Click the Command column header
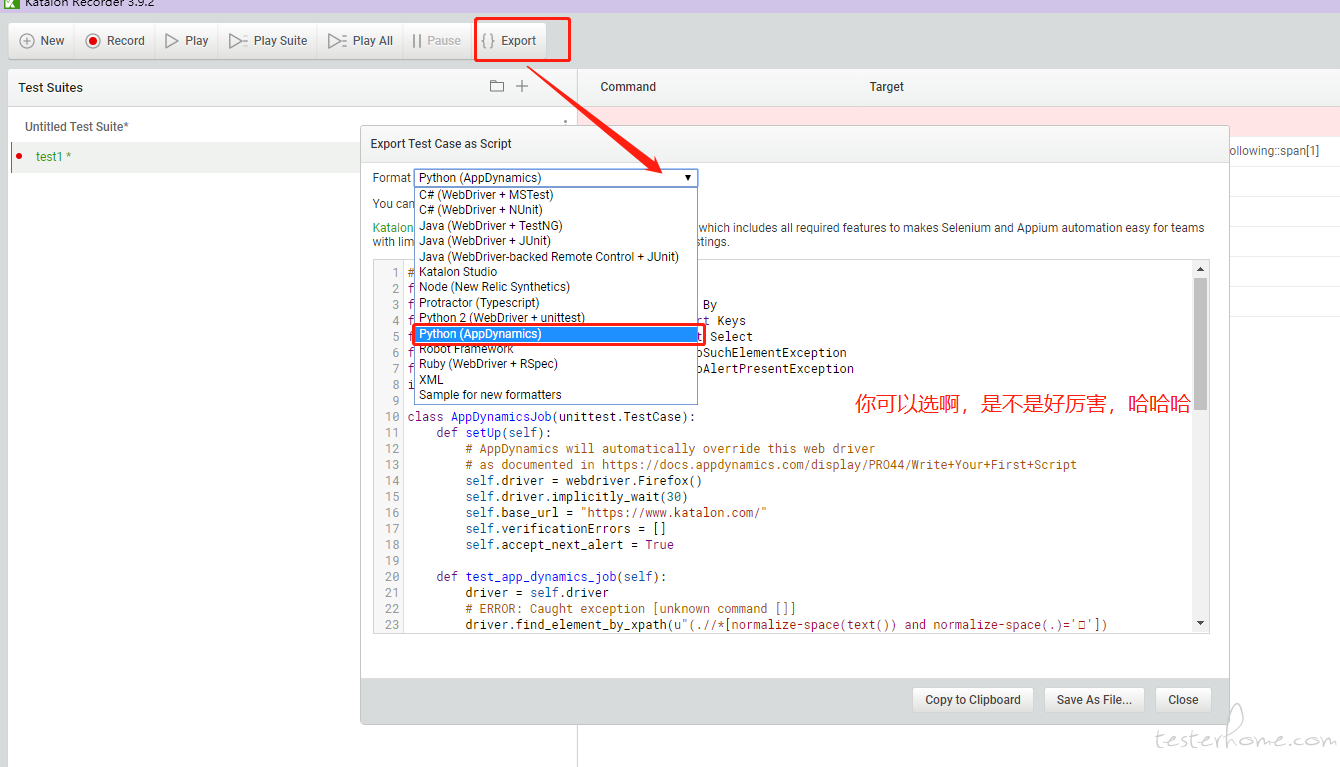 [x=628, y=87]
